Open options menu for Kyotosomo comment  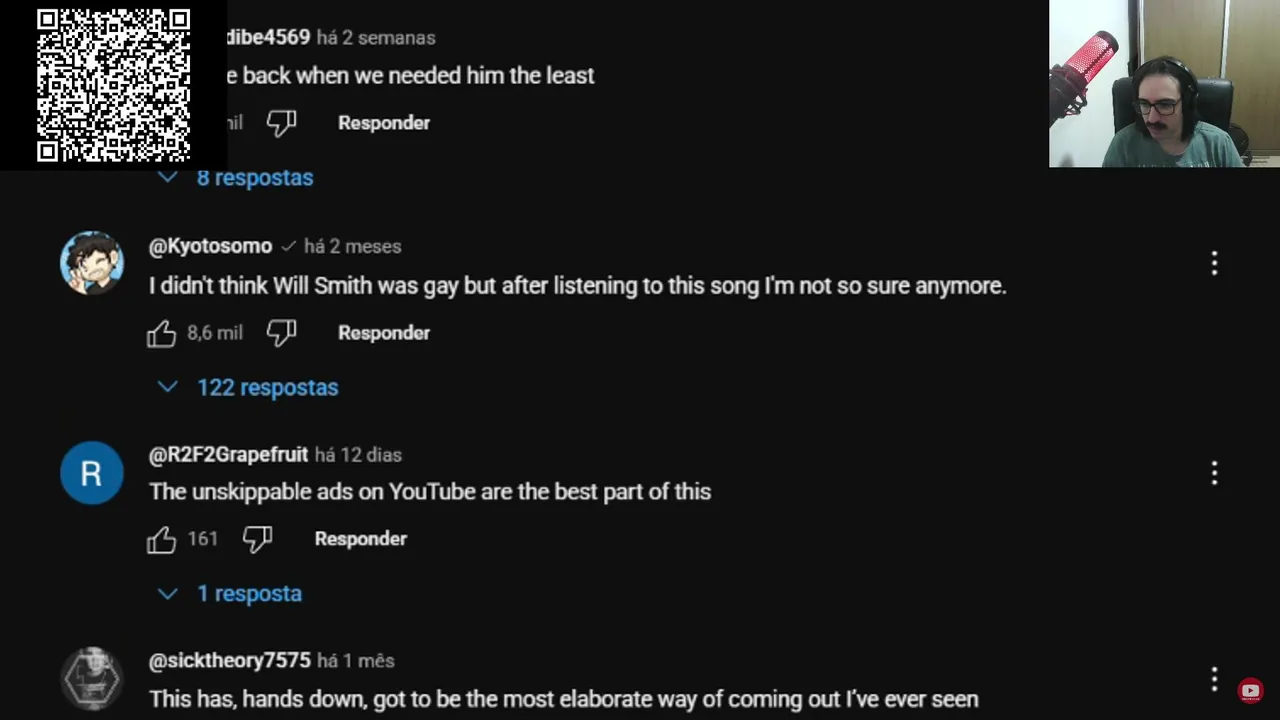point(1214,264)
